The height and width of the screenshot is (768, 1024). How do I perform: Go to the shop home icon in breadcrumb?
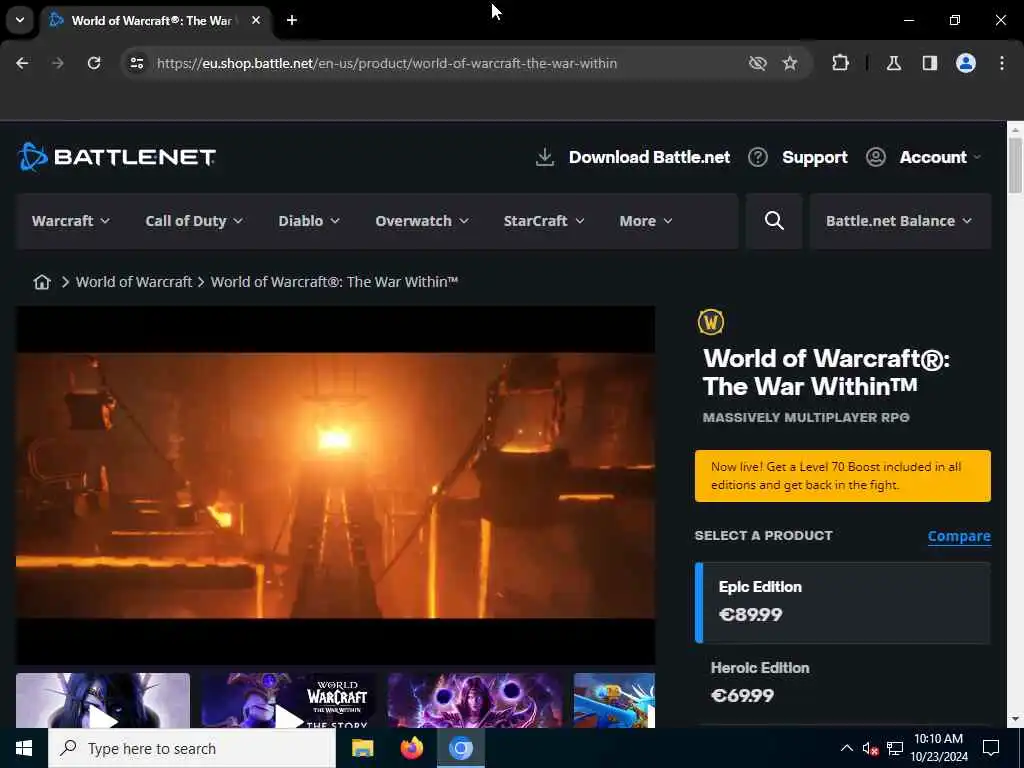[42, 282]
